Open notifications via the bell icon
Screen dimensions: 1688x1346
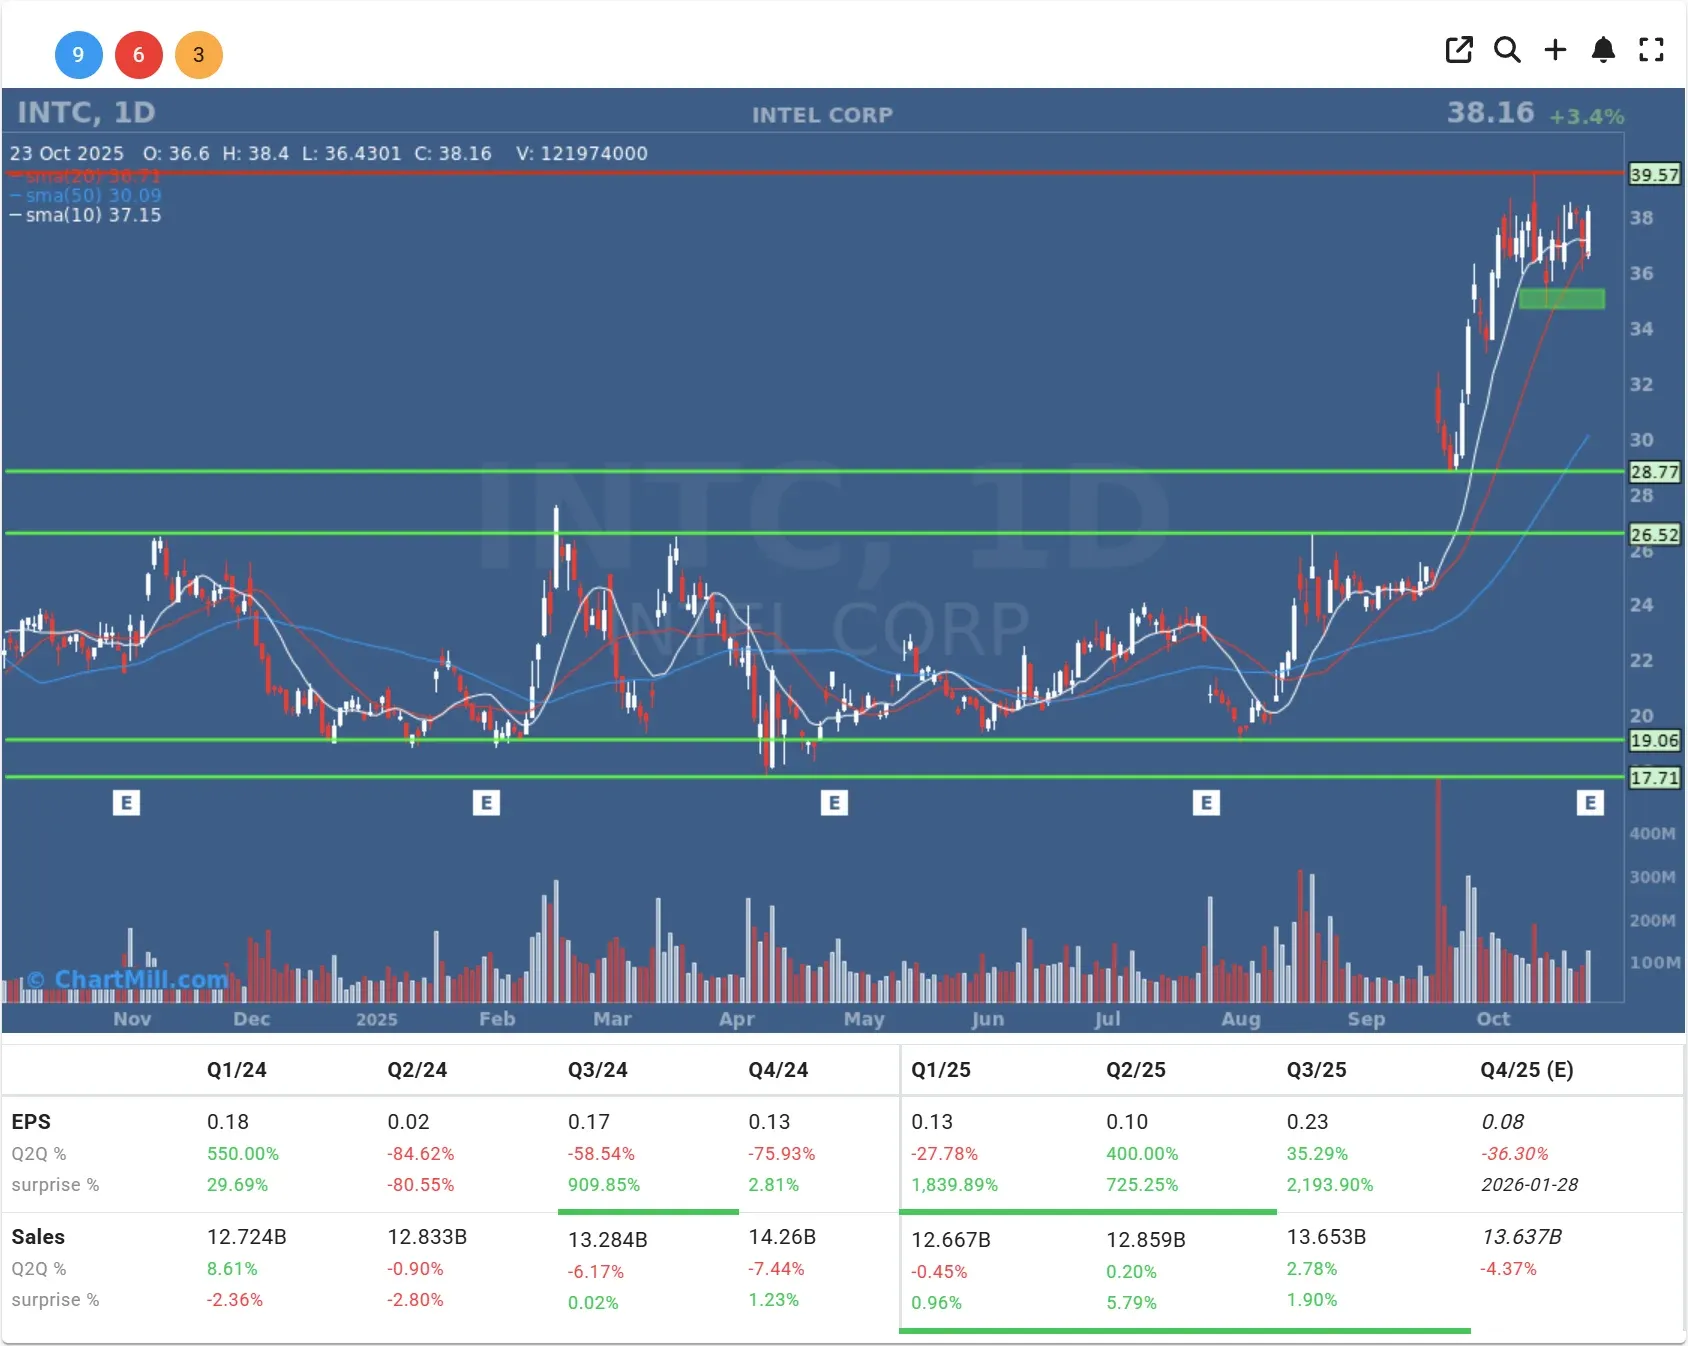[1603, 49]
